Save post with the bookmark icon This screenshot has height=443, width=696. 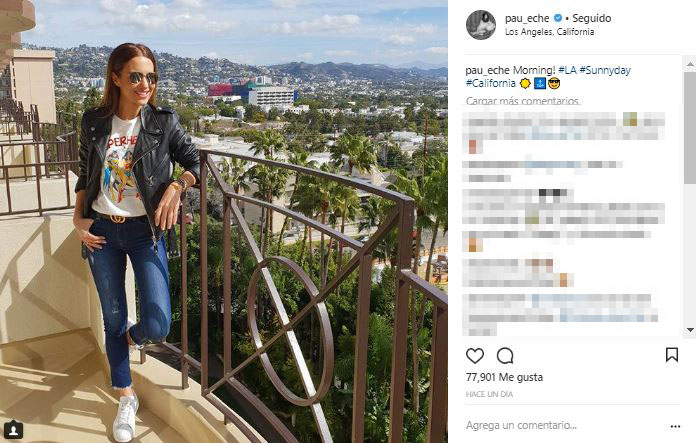pyautogui.click(x=672, y=355)
